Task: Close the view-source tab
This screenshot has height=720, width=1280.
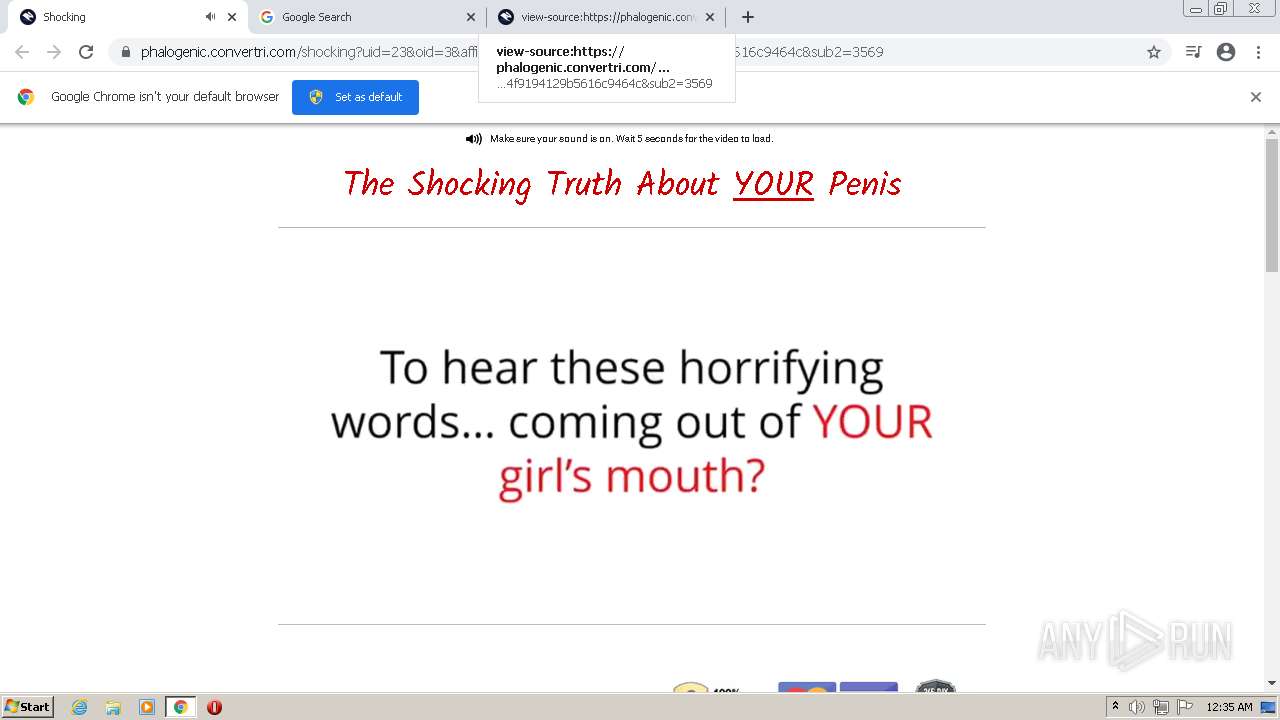Action: coord(710,17)
